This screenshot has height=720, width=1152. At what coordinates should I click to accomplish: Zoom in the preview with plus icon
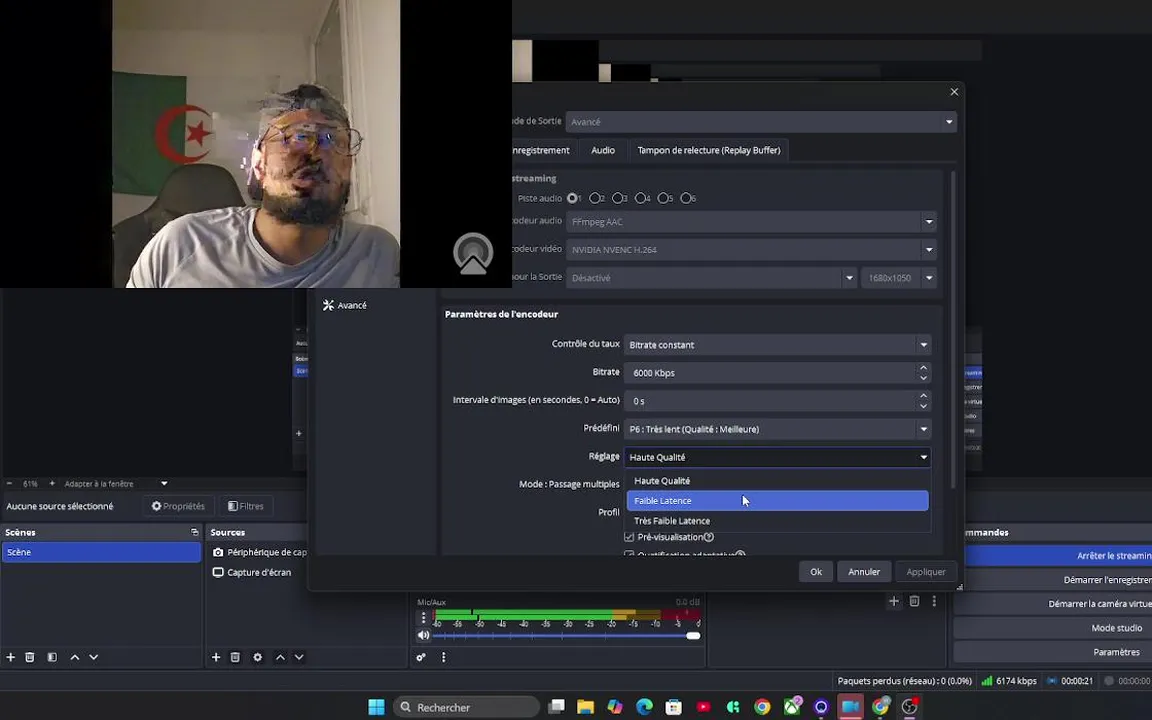tap(52, 483)
